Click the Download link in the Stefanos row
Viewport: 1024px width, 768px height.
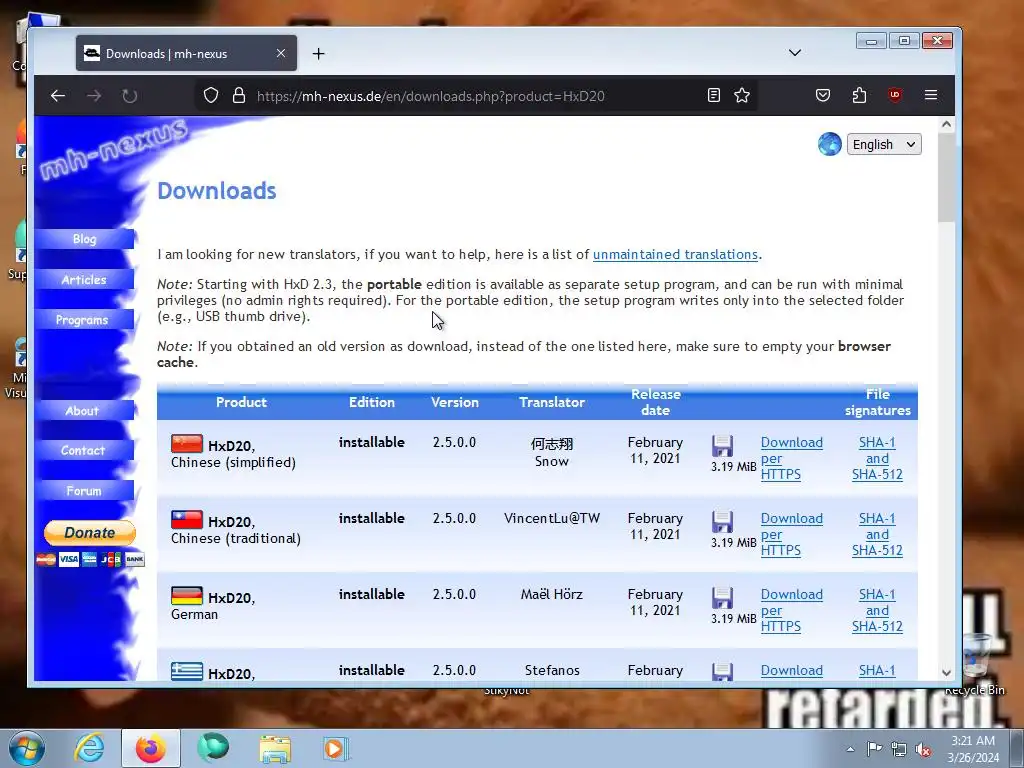coord(792,671)
